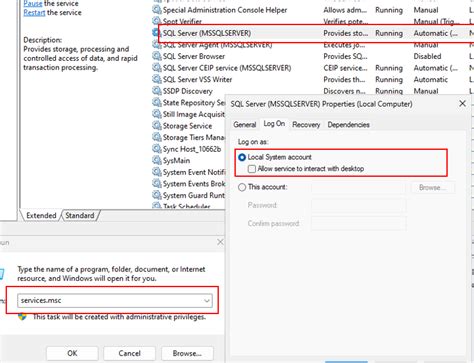
Task: Select SQL Server CEIP service (MSSQLSERVER) row
Action: point(313,68)
